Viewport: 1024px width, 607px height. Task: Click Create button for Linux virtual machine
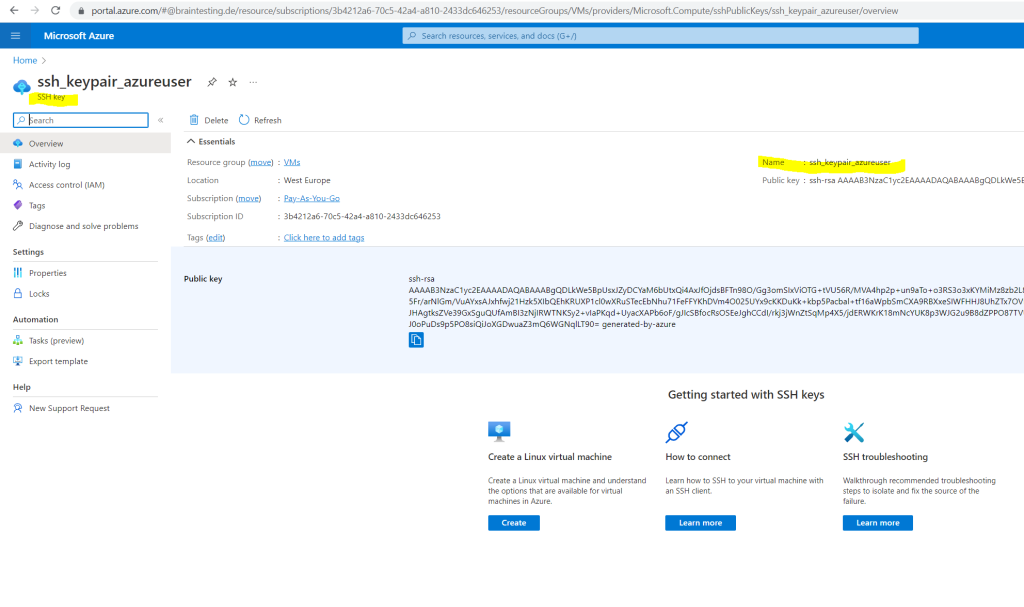pyautogui.click(x=514, y=523)
